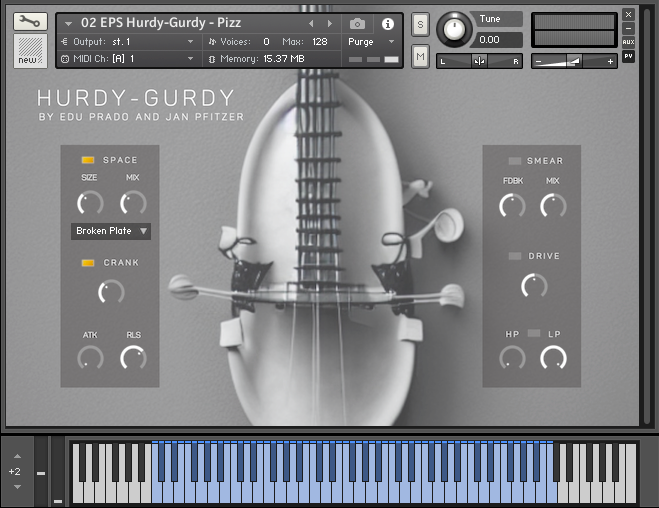Toggle the CRANK switch
659x508 pixels.
[x=88, y=263]
